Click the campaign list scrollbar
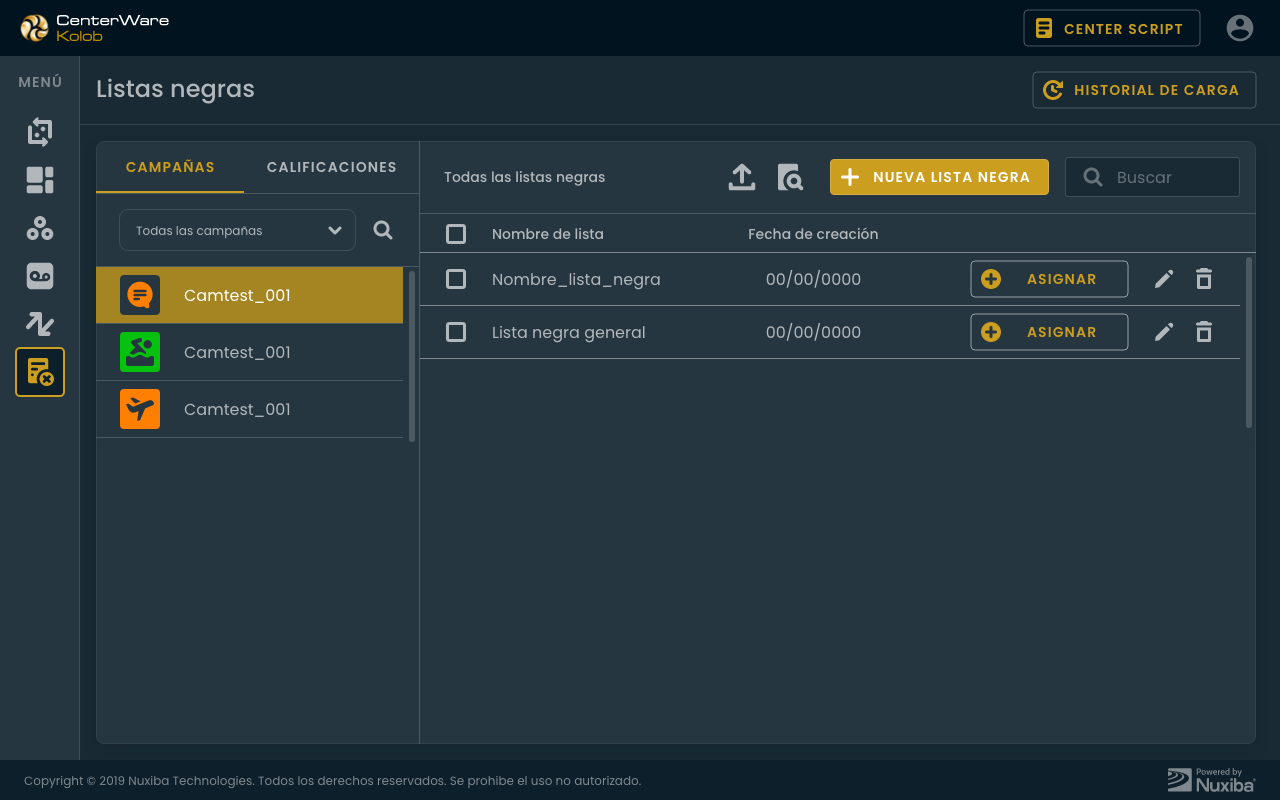Screen dimensions: 1280x800 [x=412, y=355]
